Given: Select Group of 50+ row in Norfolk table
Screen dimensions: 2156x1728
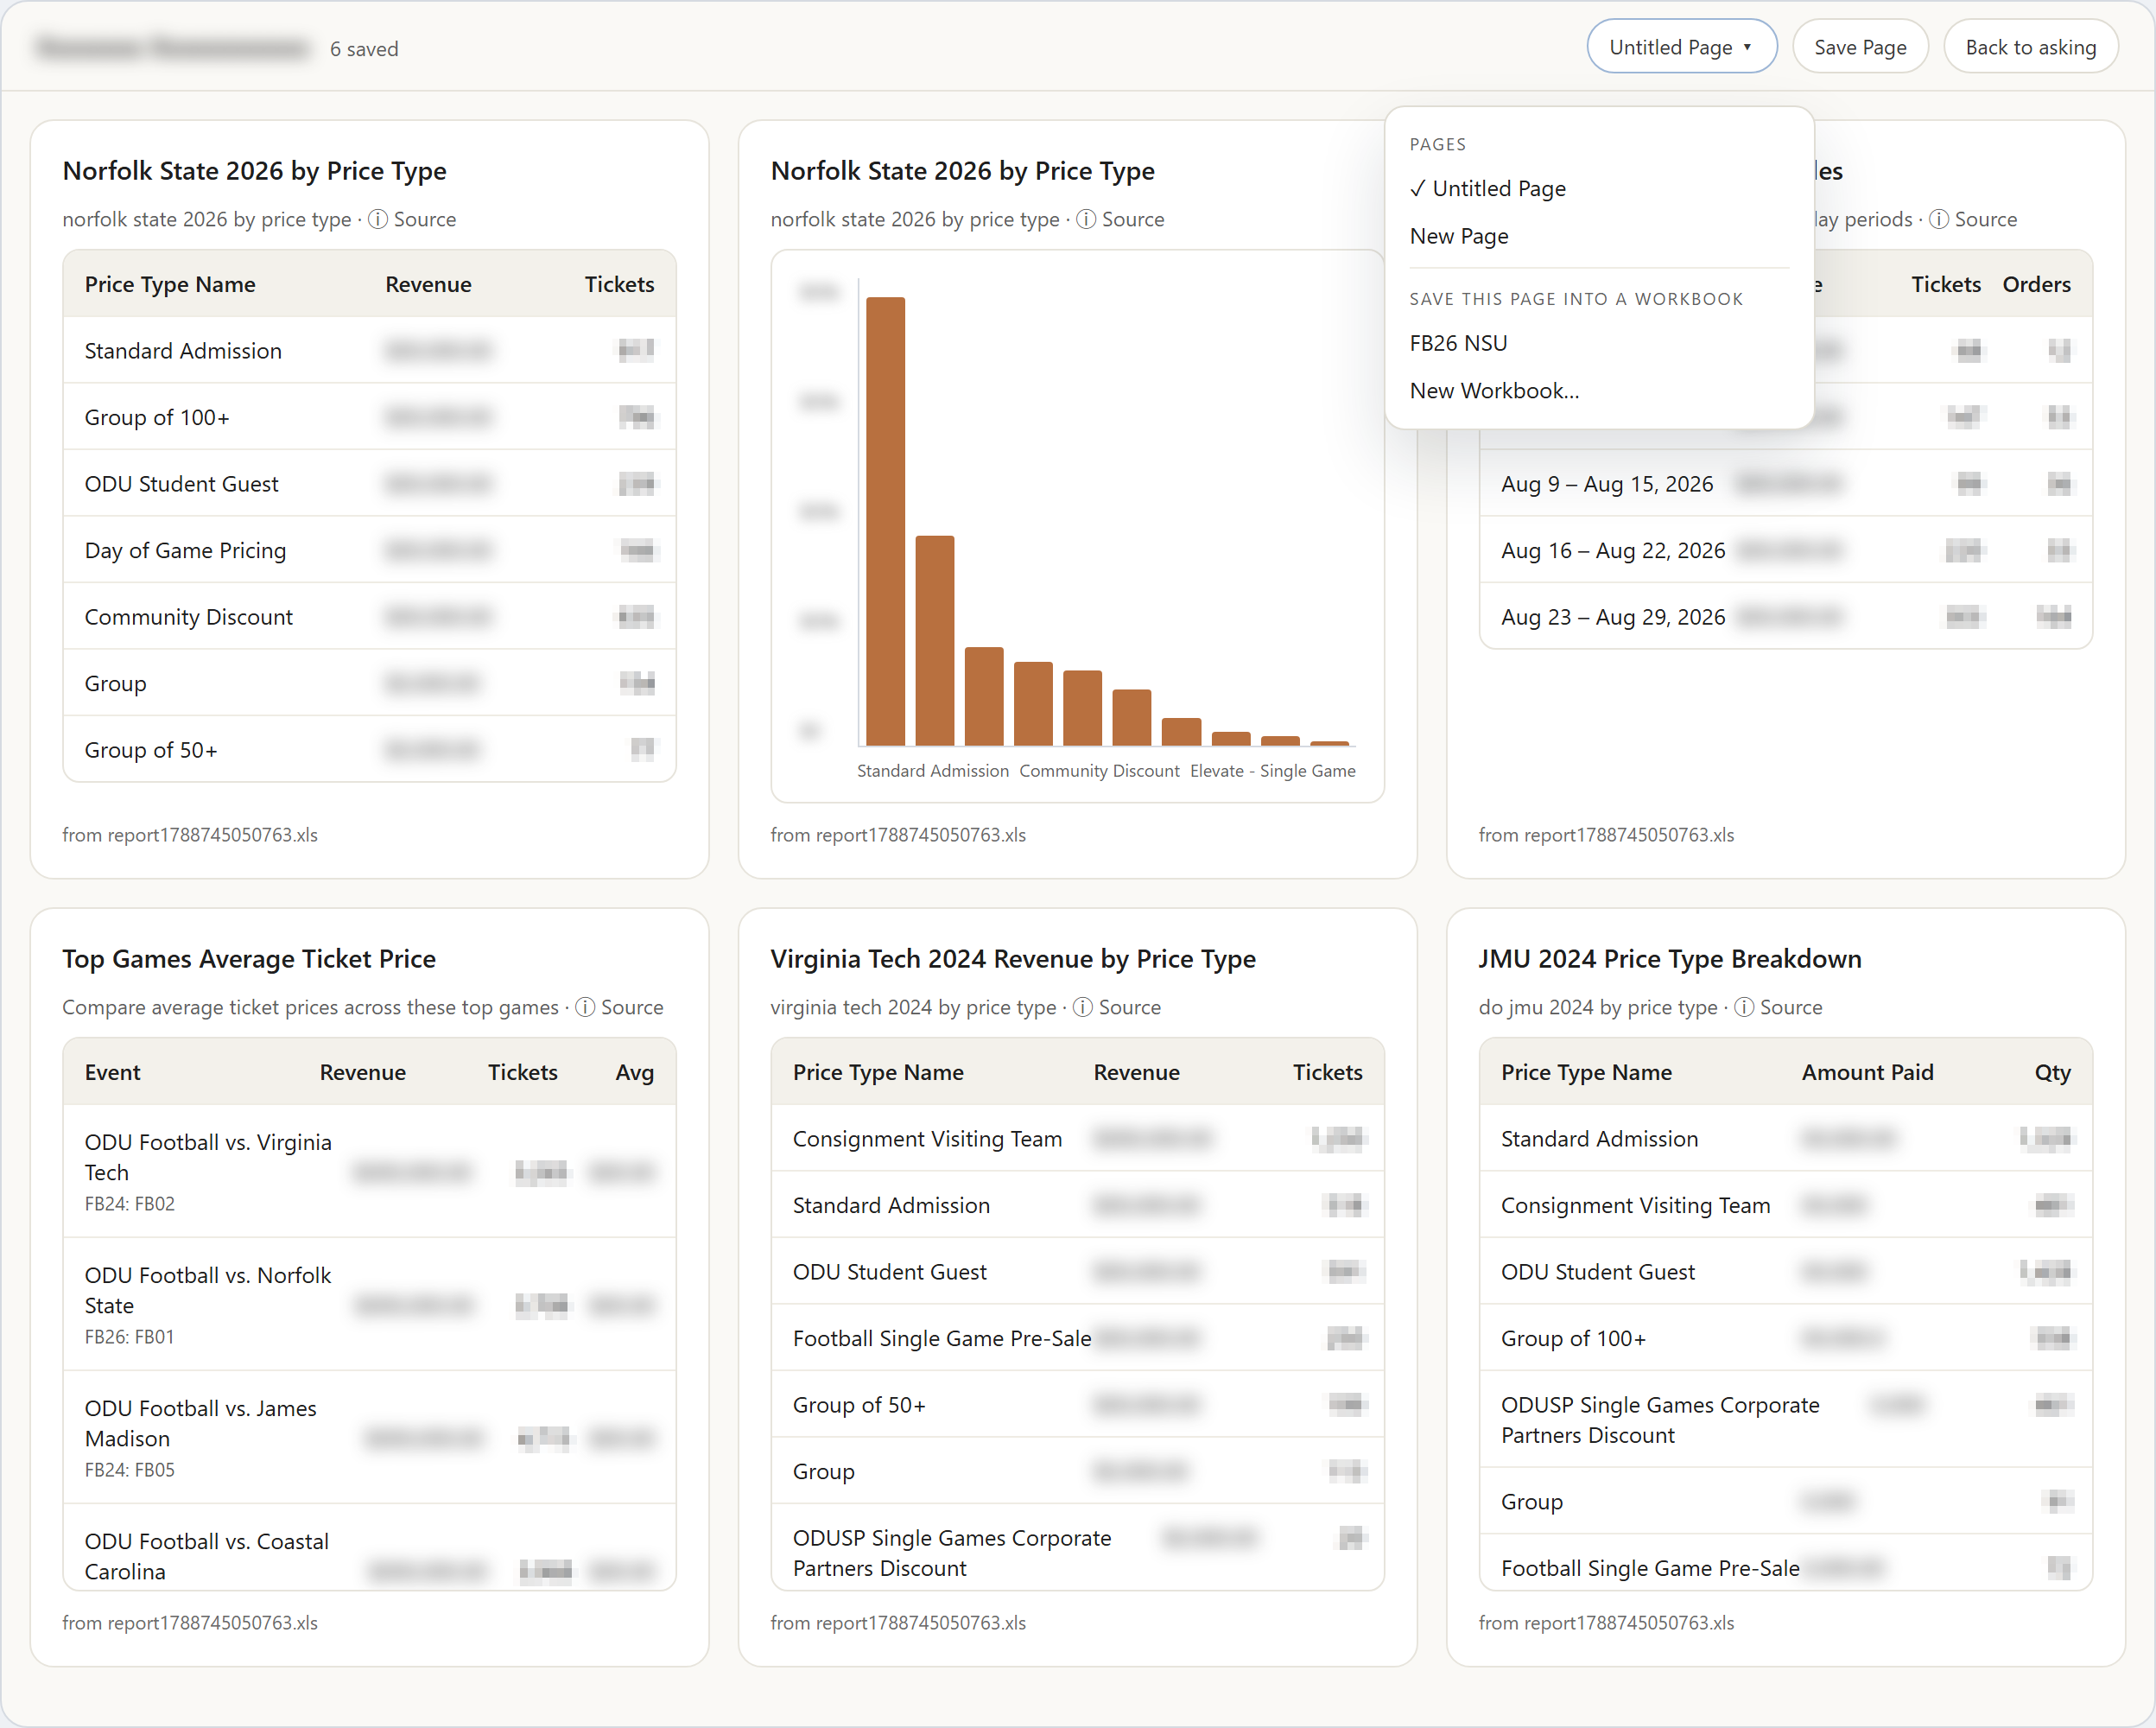Looking at the screenshot, I should tap(369, 749).
